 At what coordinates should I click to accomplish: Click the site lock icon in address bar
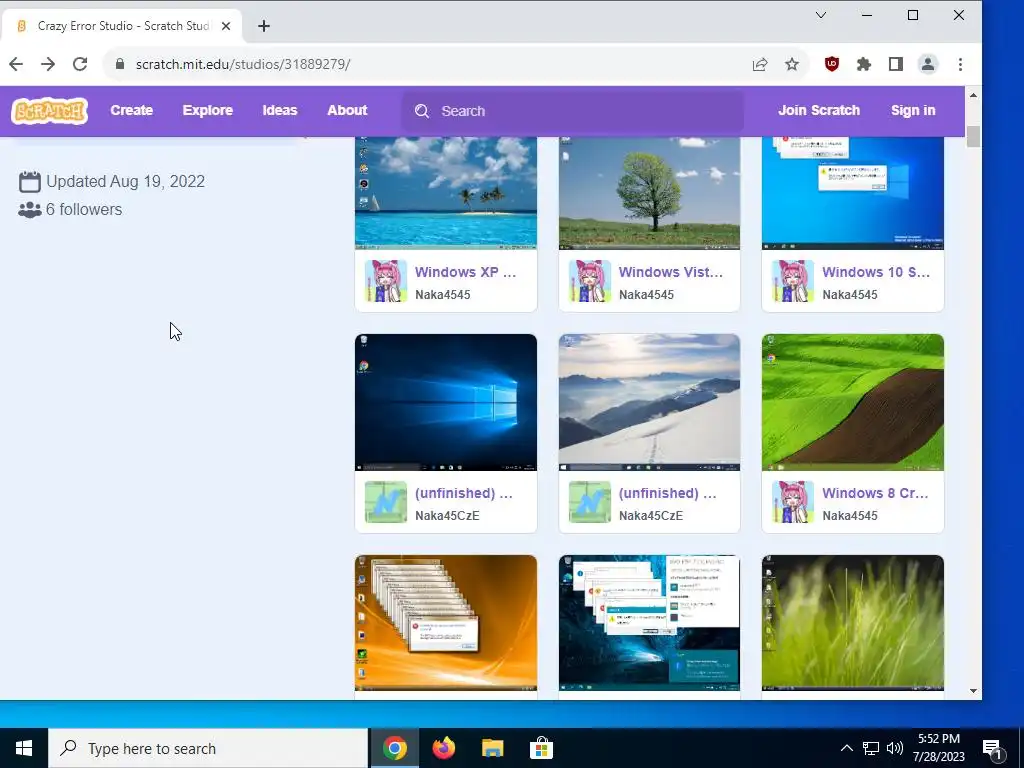point(120,64)
